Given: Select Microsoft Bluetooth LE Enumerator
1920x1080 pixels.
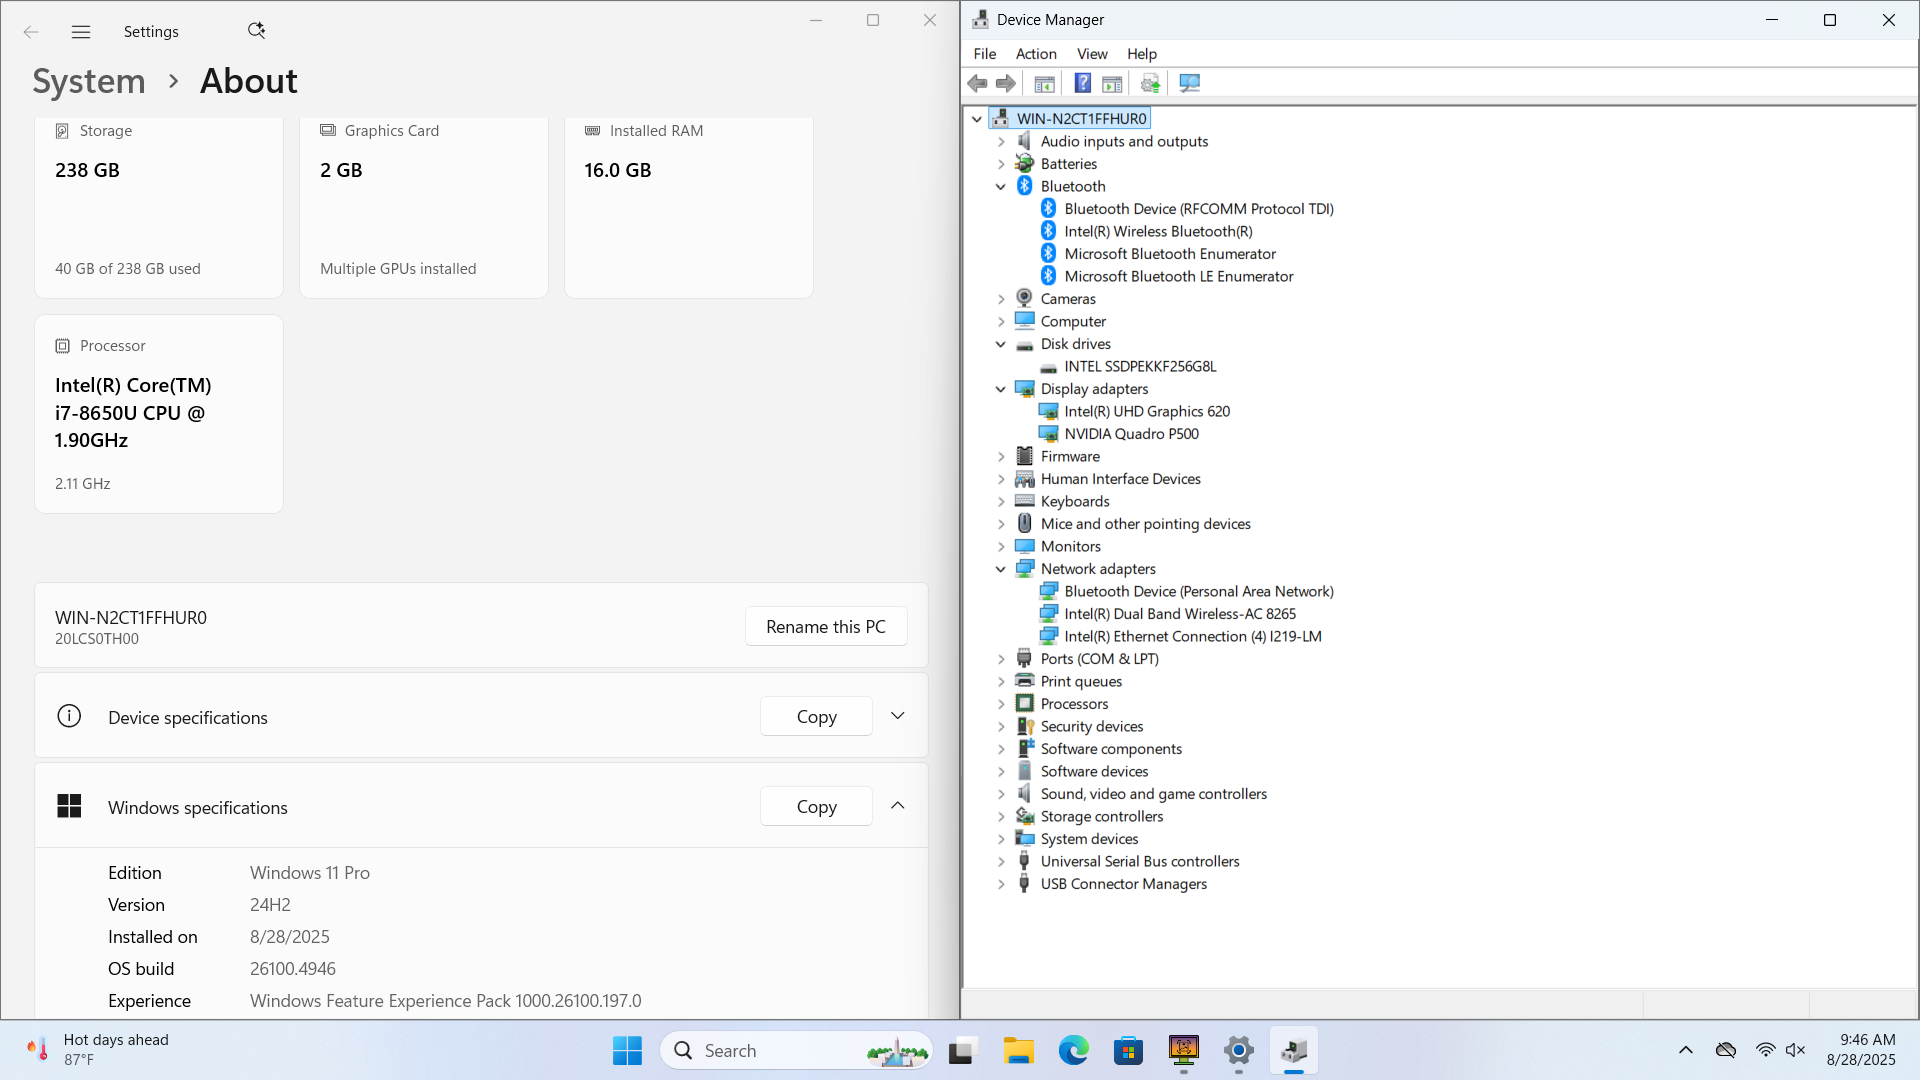Looking at the screenshot, I should (x=1178, y=276).
